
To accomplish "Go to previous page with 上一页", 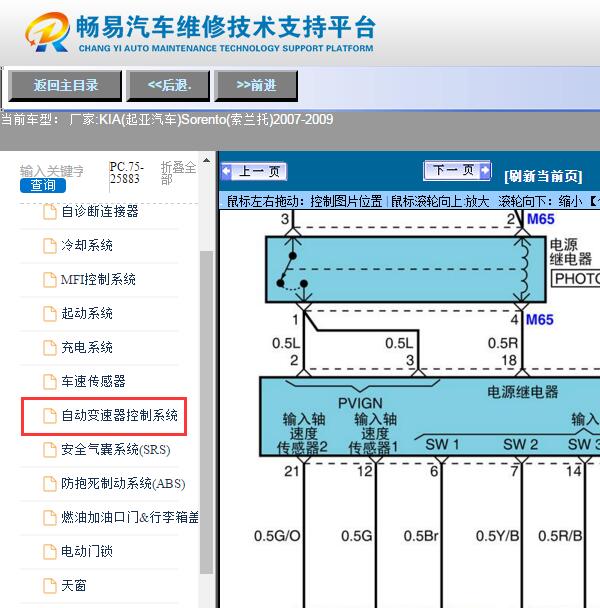I will click(x=254, y=171).
